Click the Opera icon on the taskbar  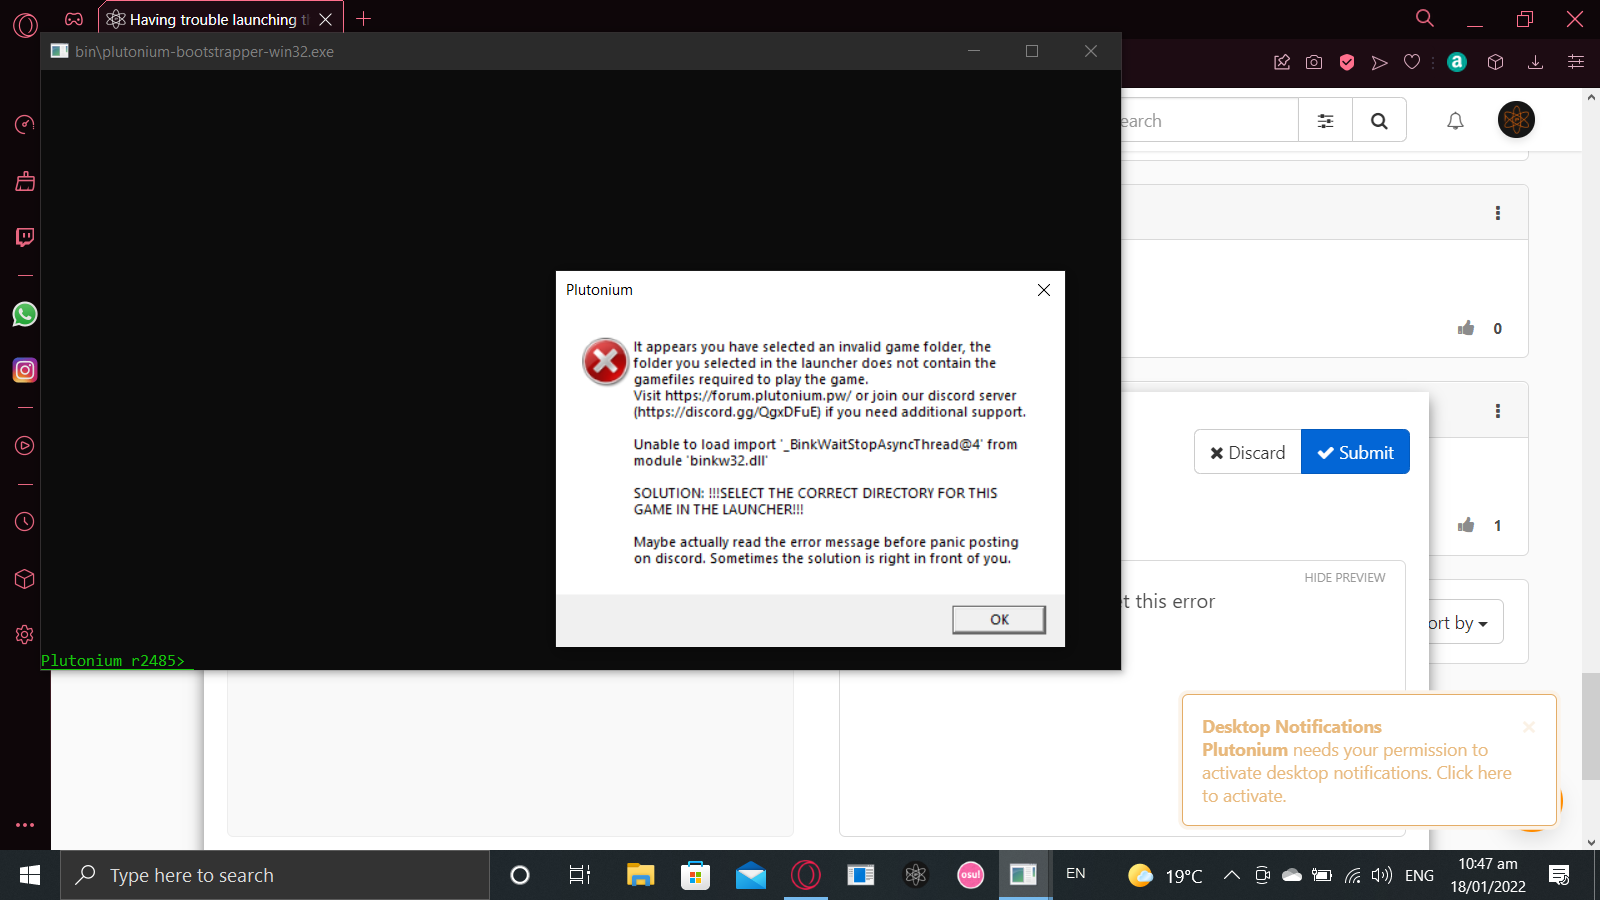(x=805, y=875)
